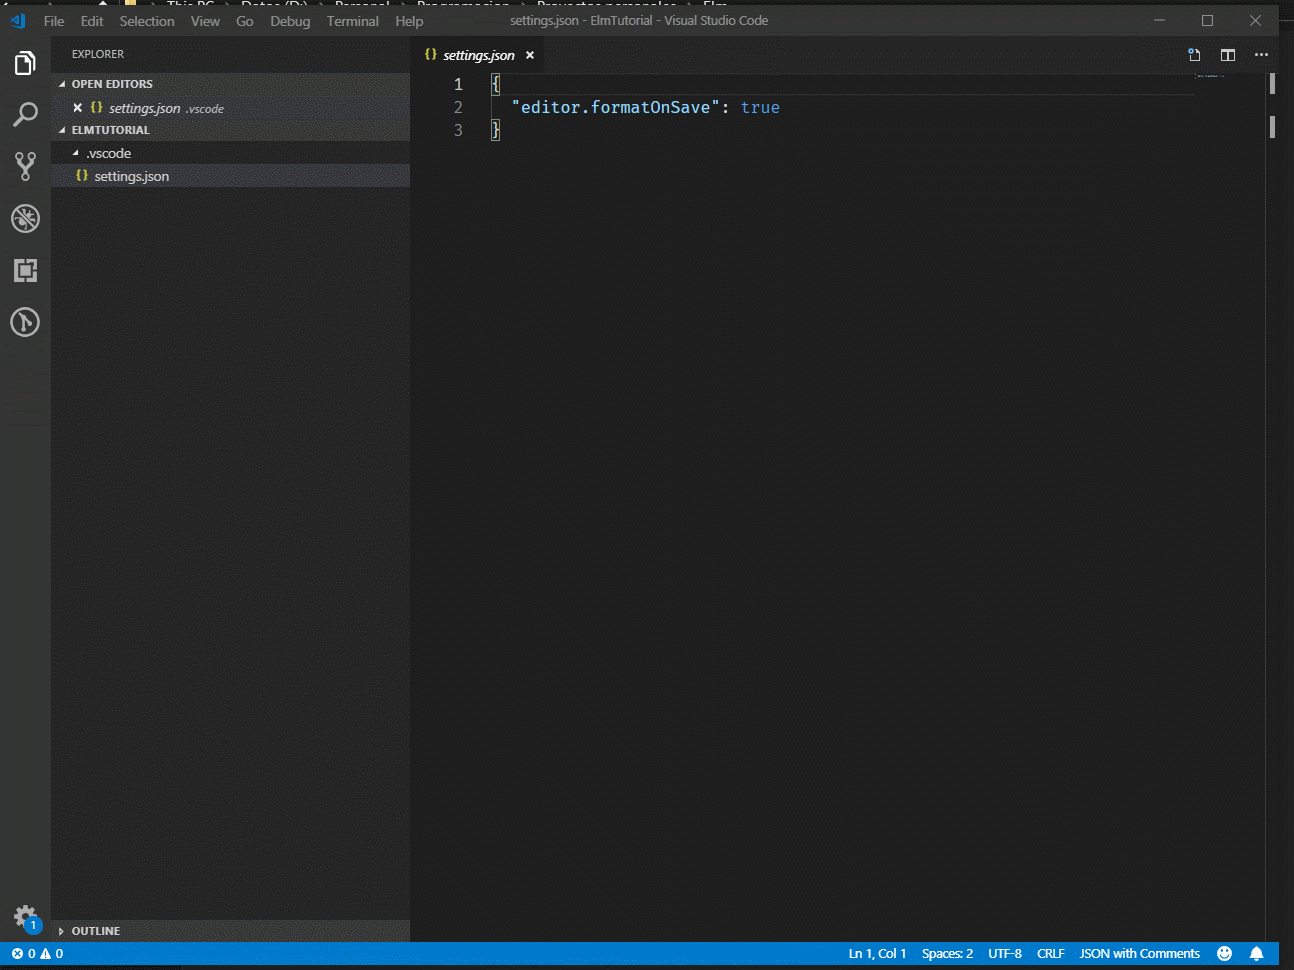Click the editor minimap preview
The width and height of the screenshot is (1294, 970).
tap(1210, 75)
